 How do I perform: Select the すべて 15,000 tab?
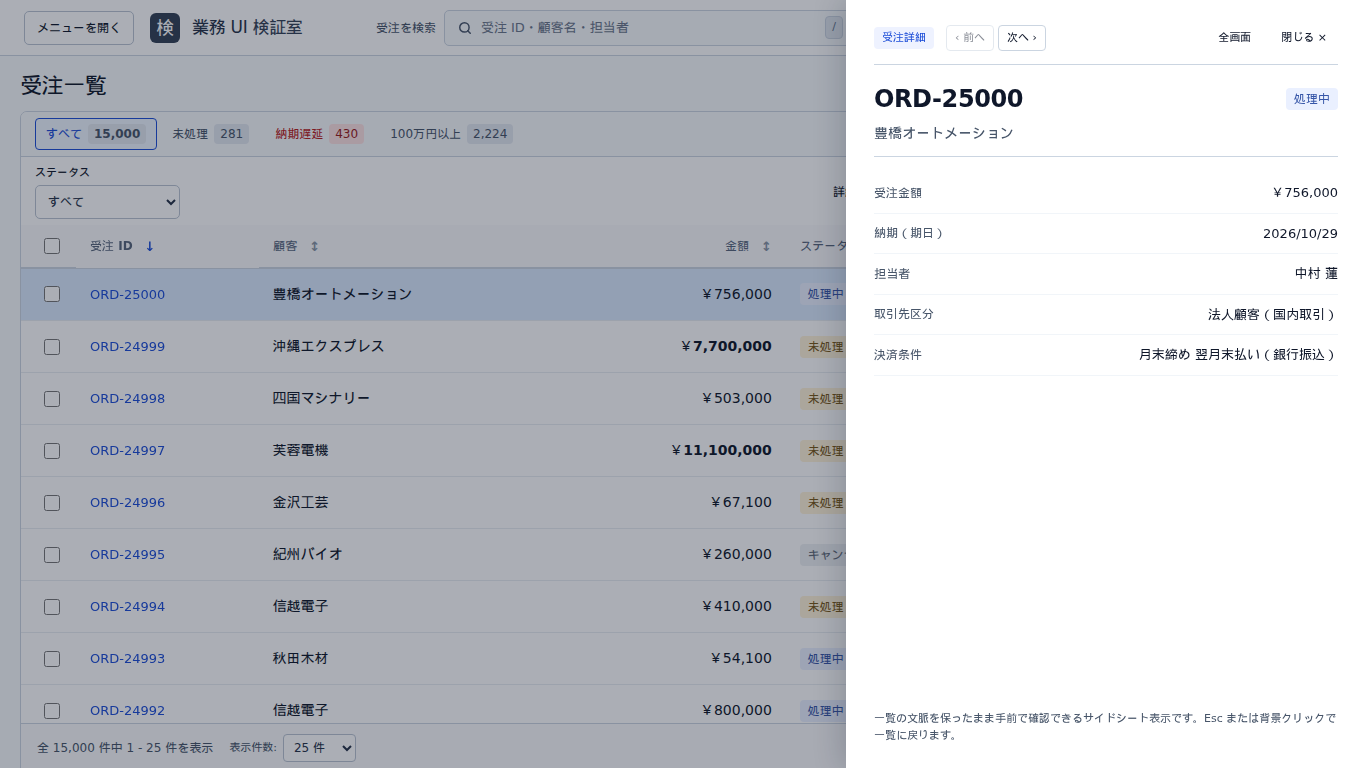(x=96, y=134)
